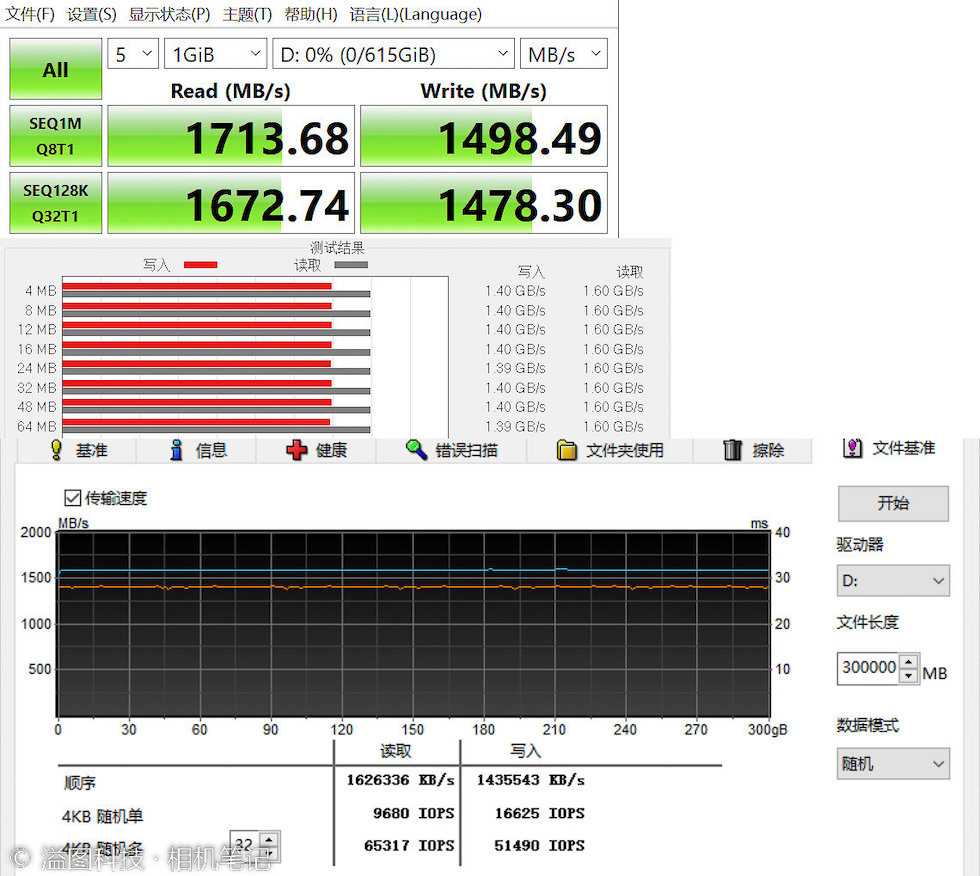Switch to the 文件基准 tab

tap(889, 449)
